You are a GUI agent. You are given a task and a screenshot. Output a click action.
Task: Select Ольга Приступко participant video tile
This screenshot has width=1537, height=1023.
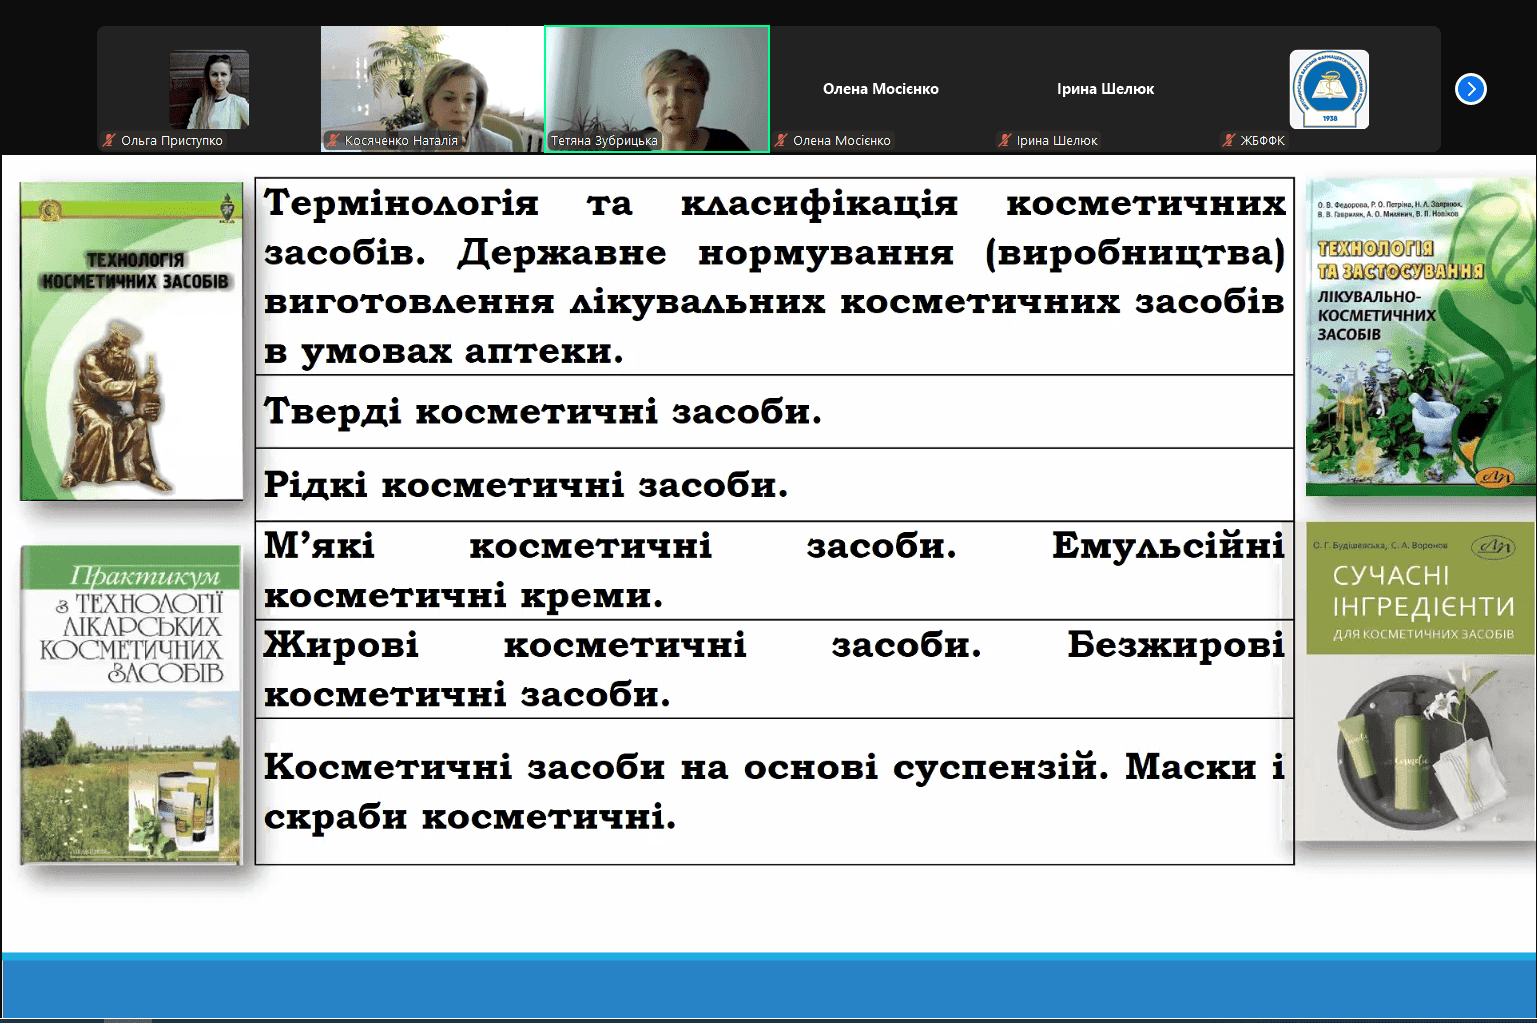click(209, 89)
